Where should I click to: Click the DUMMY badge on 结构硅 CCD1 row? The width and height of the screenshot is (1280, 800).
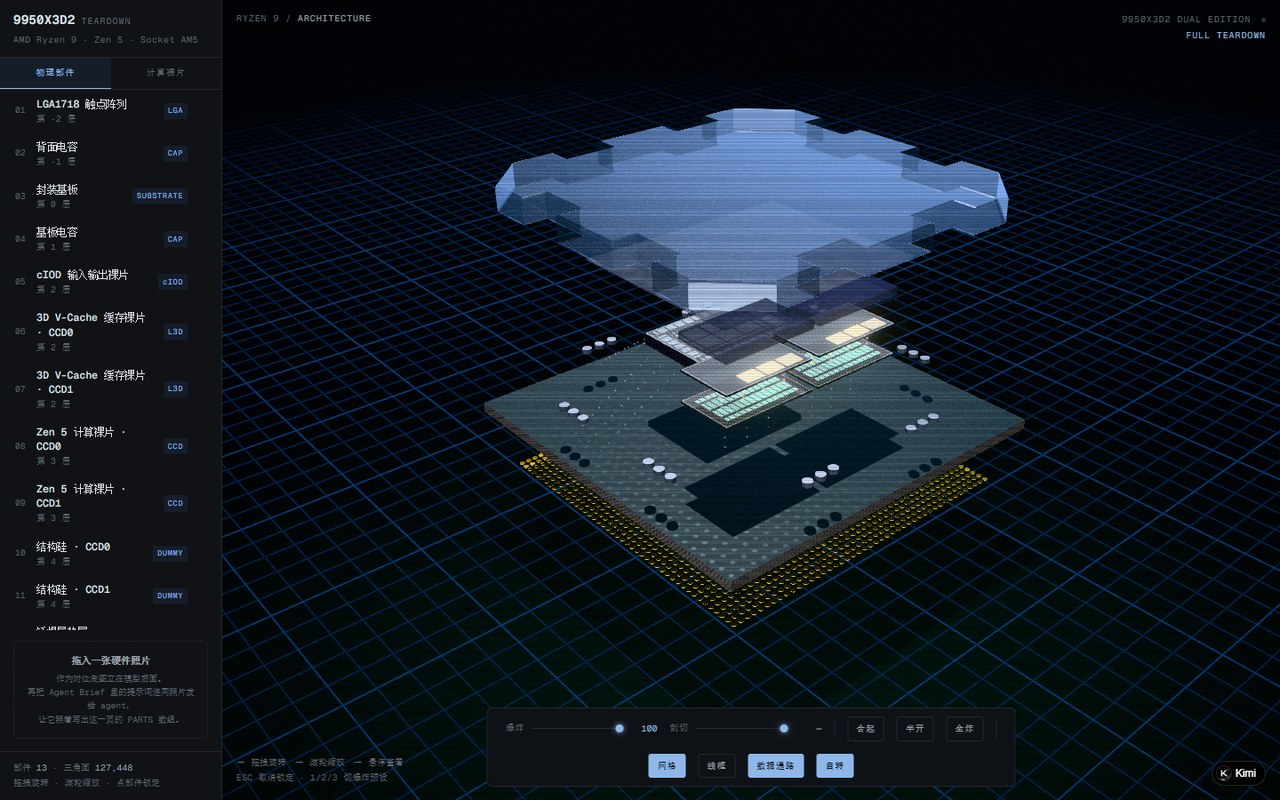point(170,596)
